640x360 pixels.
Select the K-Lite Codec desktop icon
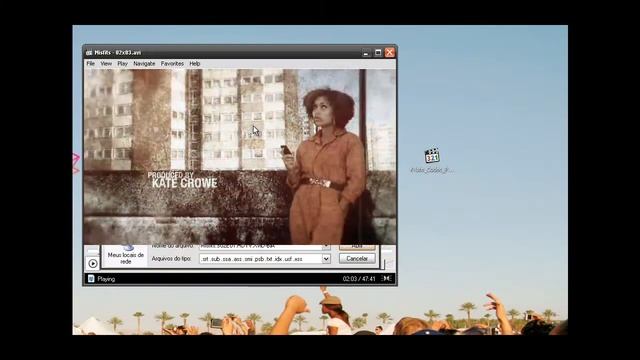click(x=432, y=161)
